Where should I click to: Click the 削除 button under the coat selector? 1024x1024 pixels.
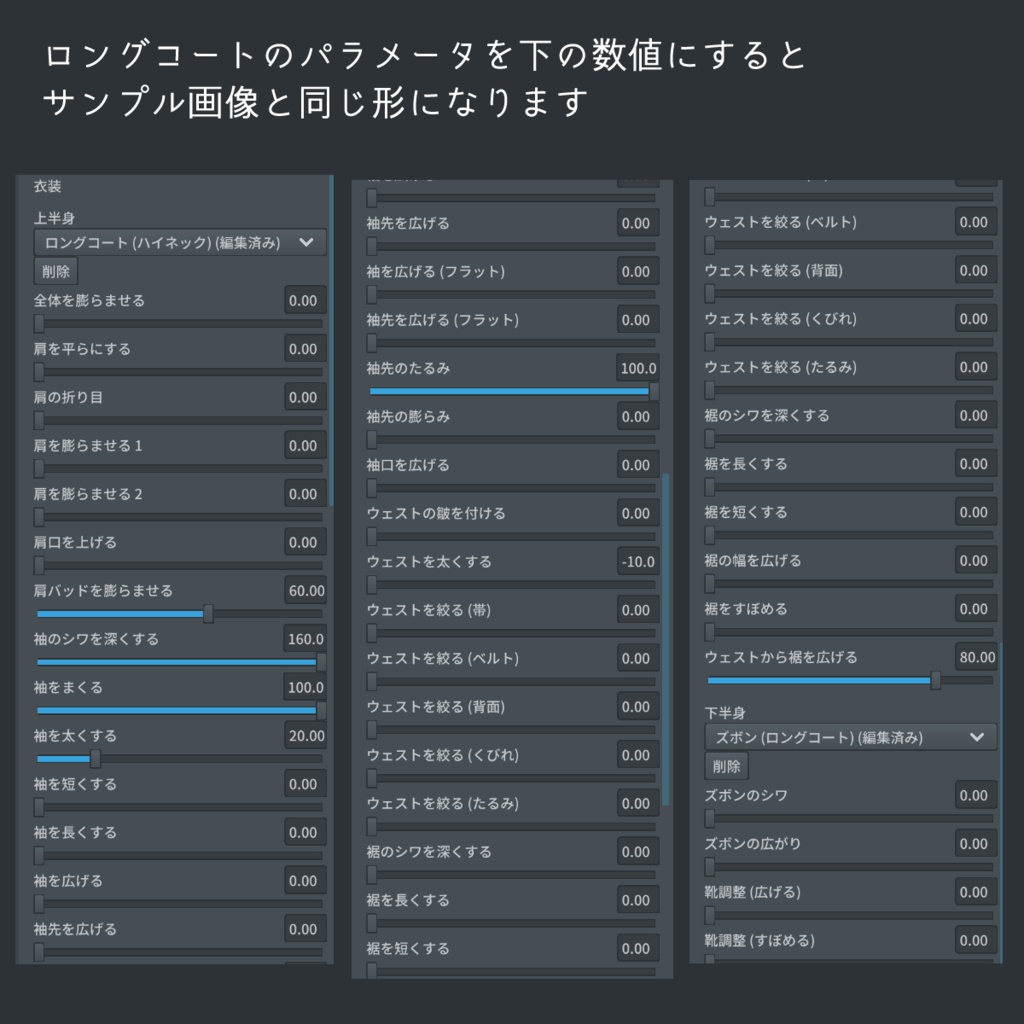pos(55,271)
